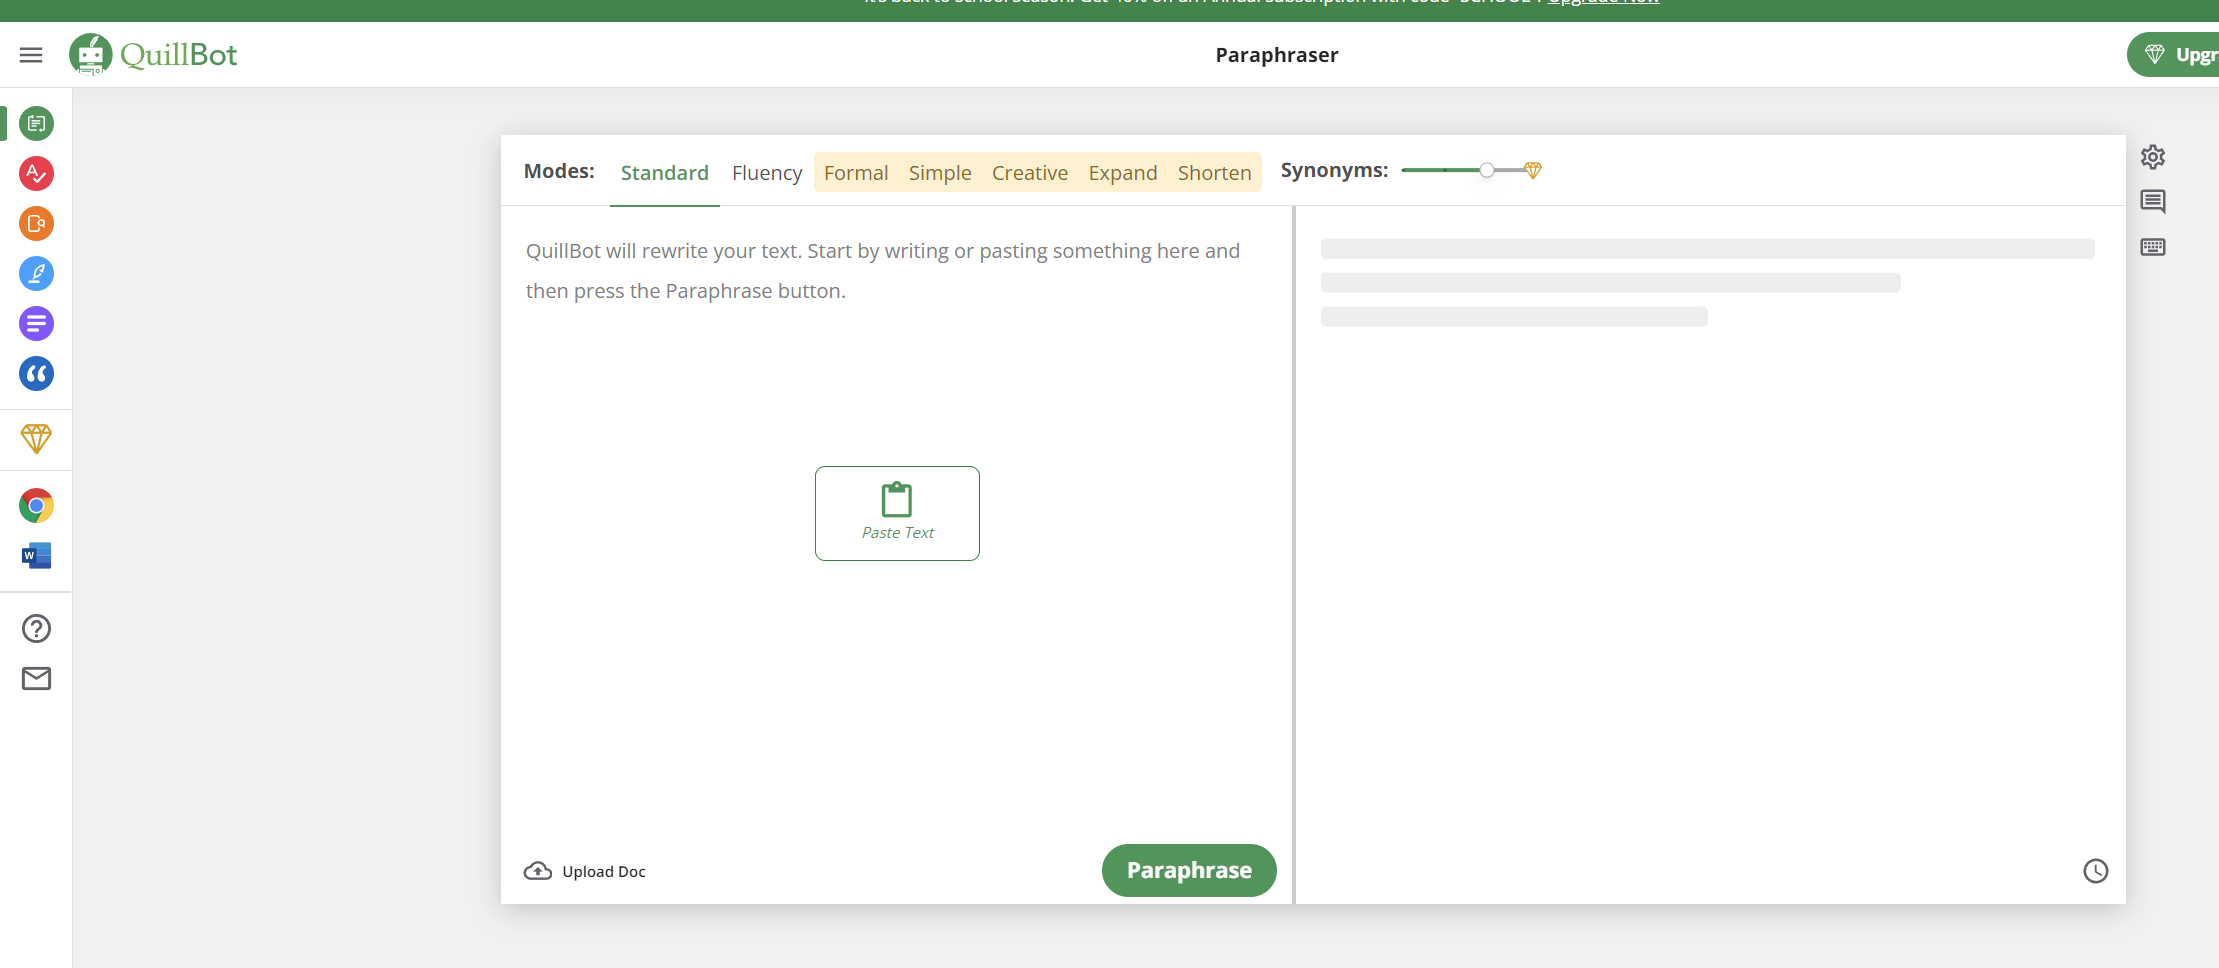
Task: Click the Paste Text button
Action: click(897, 513)
